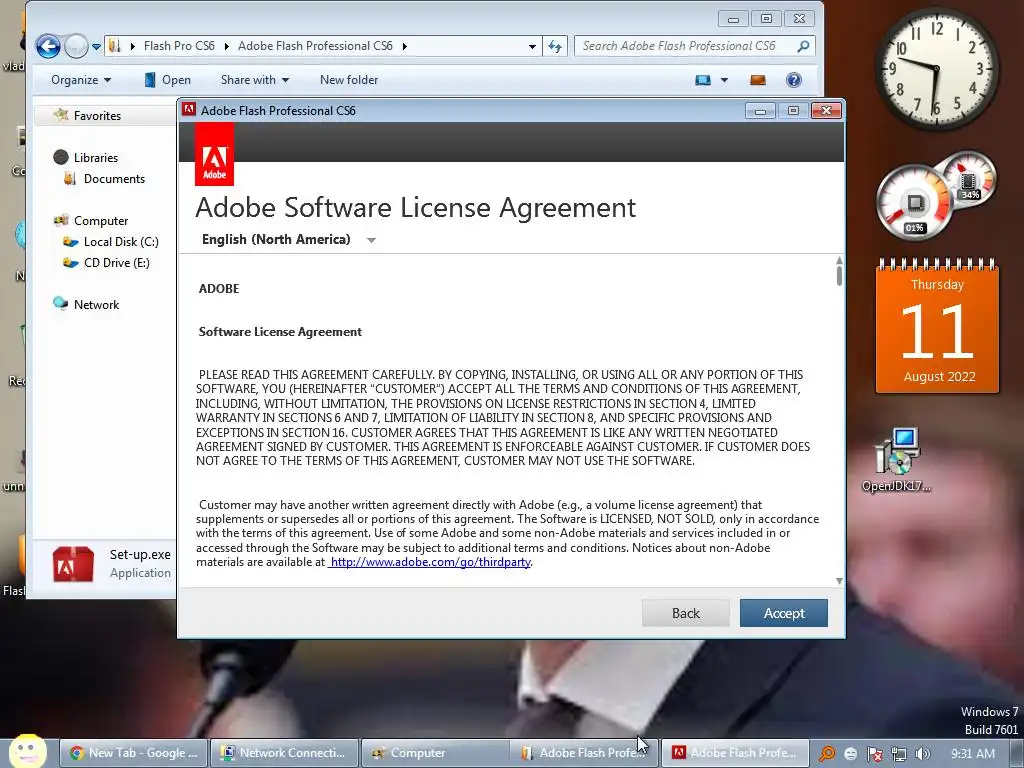Switch to Adobe Flash installer taskbar button

coord(735,753)
